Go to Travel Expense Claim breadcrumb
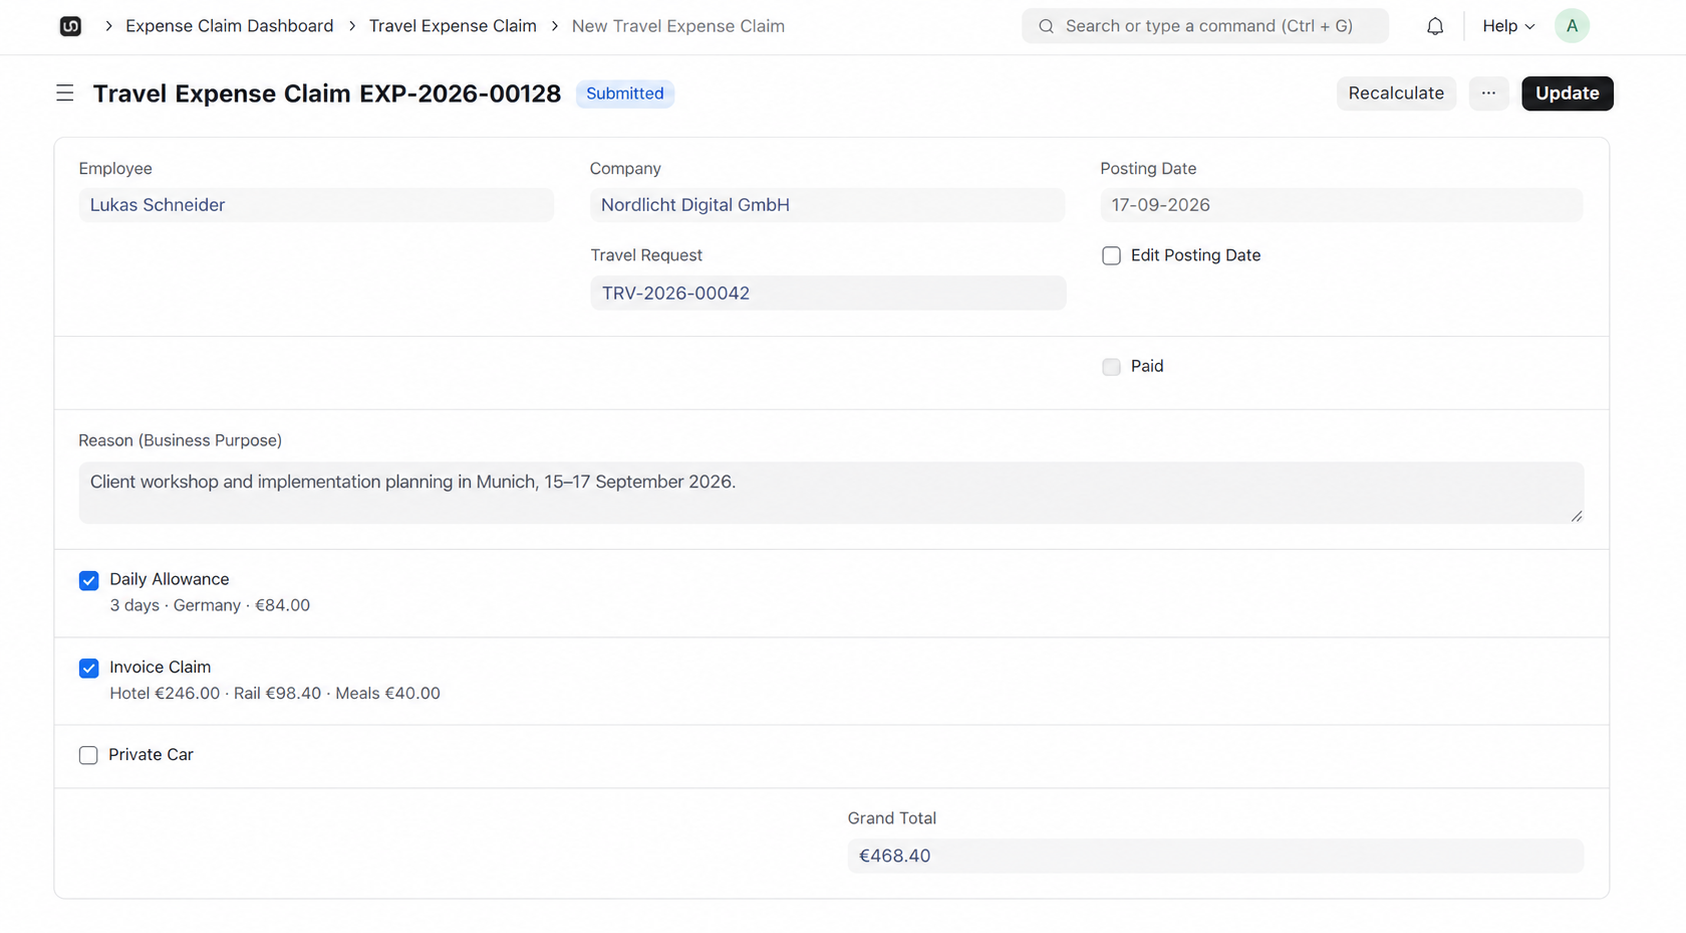Image resolution: width=1686 pixels, height=933 pixels. click(x=452, y=26)
